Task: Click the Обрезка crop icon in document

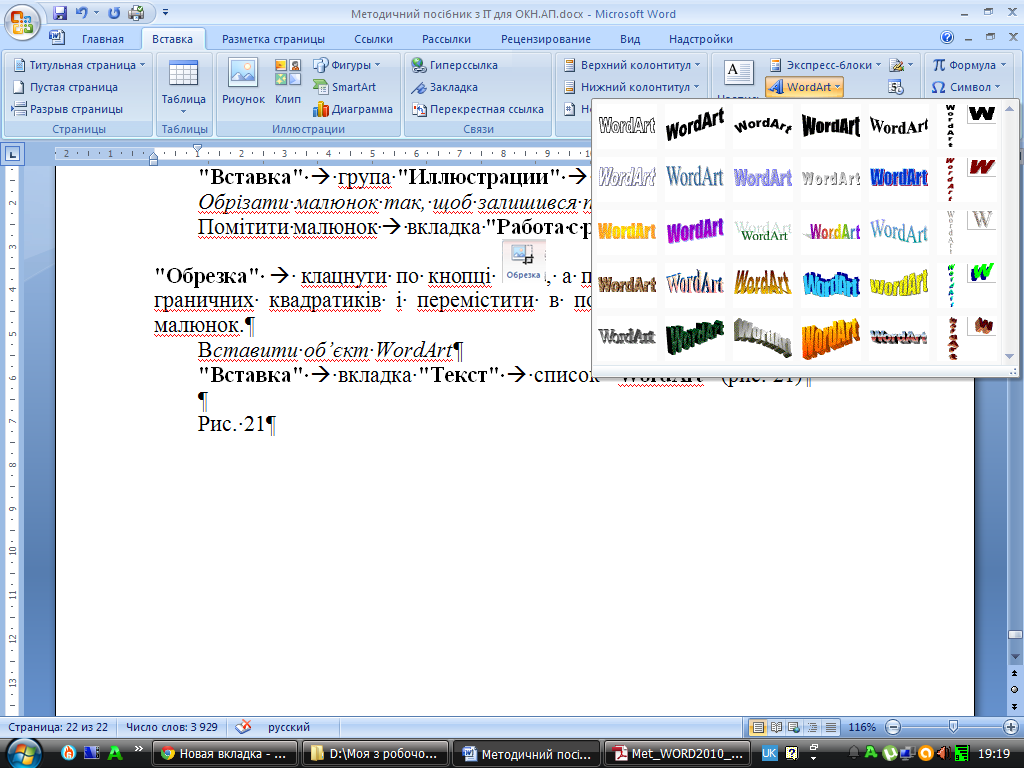Action: click(523, 261)
